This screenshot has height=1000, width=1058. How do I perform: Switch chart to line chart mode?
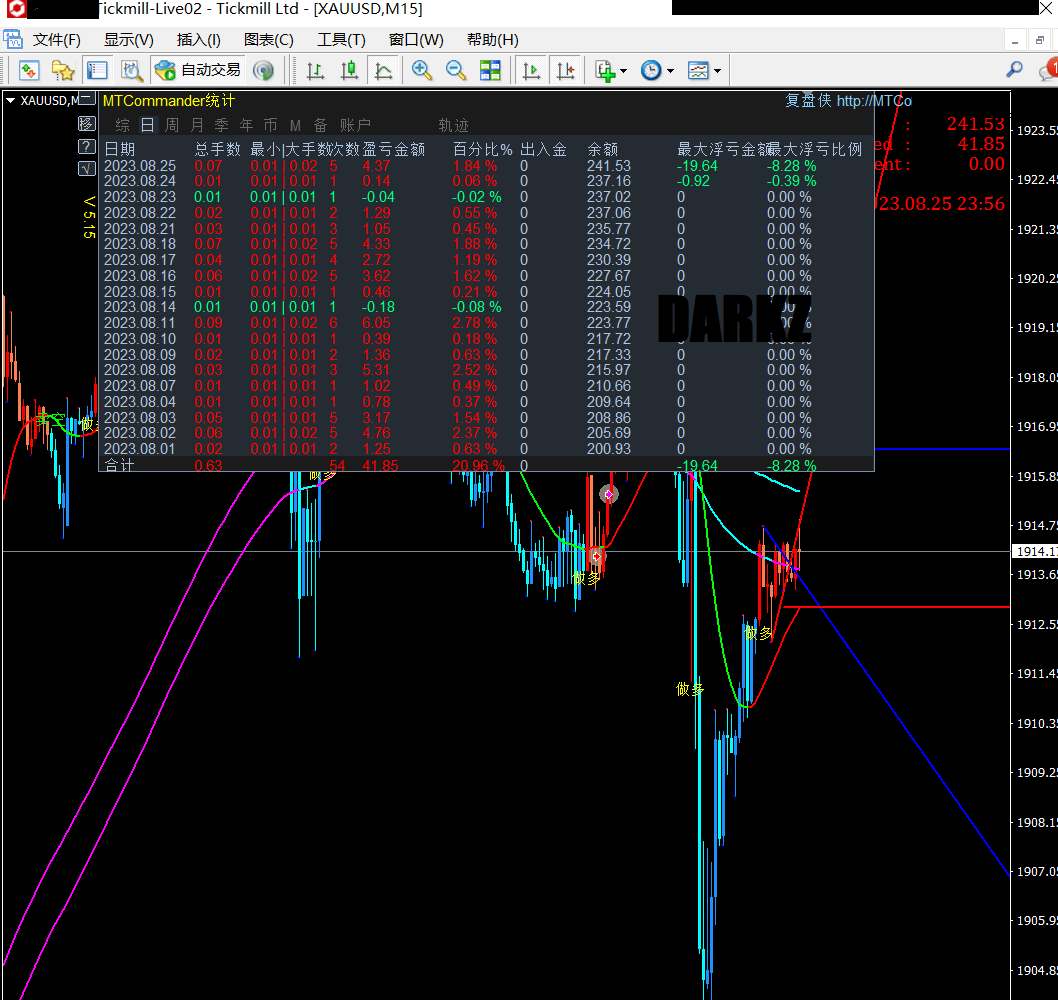(383, 70)
